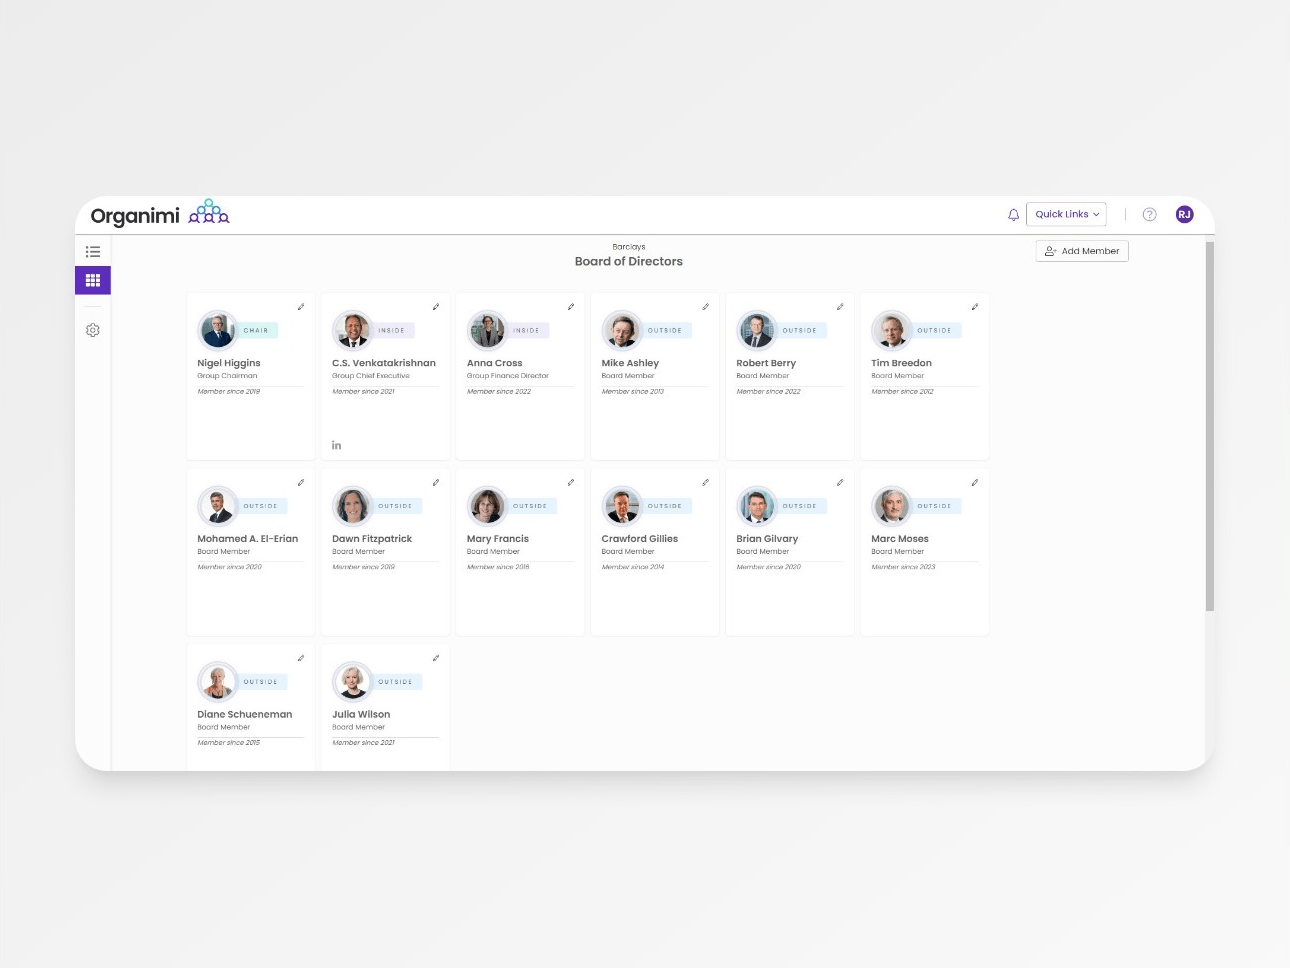Edit Brian Gilvary card pencil icon

pos(840,483)
